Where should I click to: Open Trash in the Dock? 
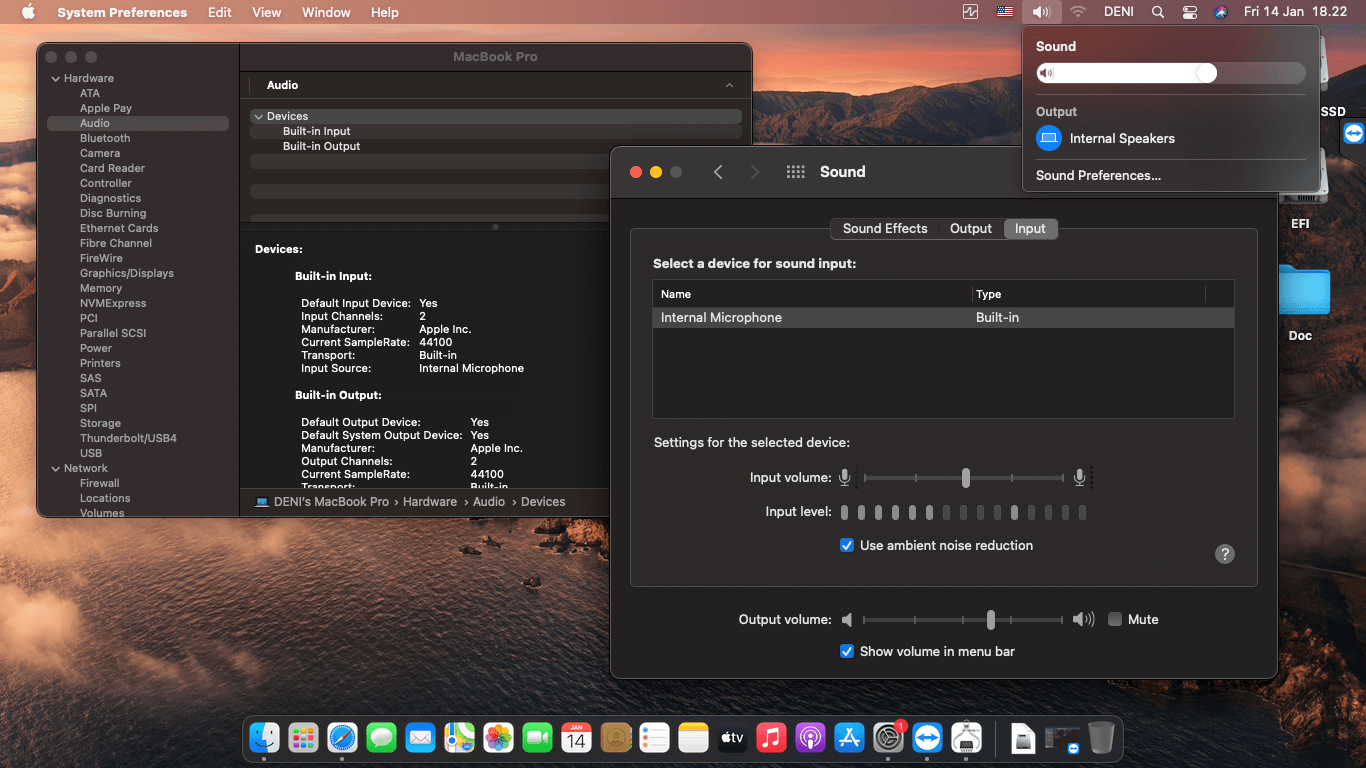pyautogui.click(x=1101, y=738)
